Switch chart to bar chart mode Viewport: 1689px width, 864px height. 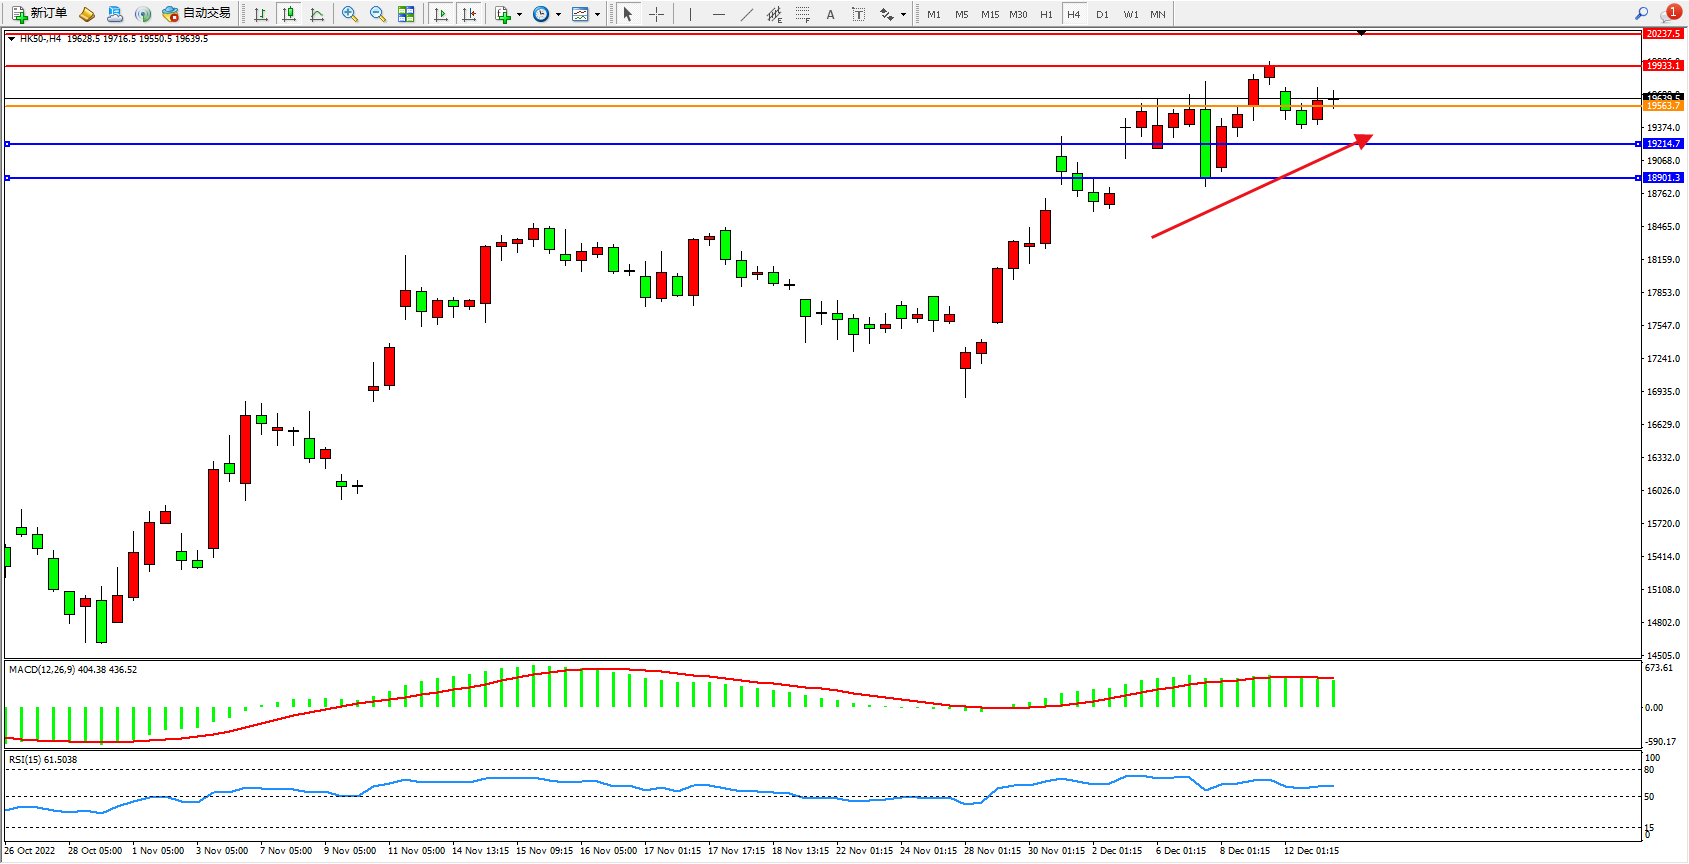coord(261,14)
